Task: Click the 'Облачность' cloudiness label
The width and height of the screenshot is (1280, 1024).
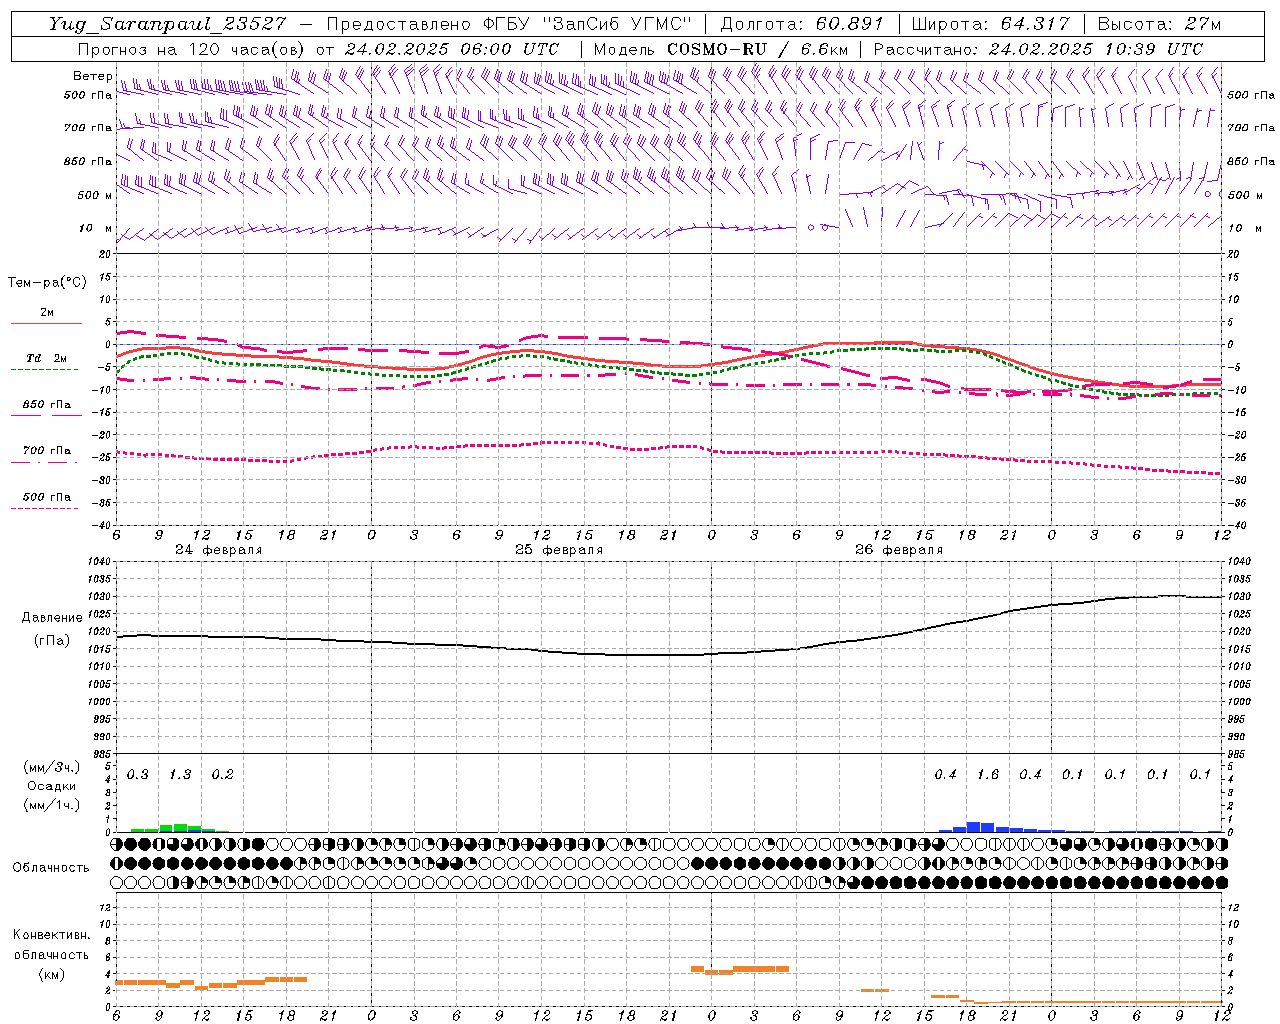Action: [x=51, y=868]
